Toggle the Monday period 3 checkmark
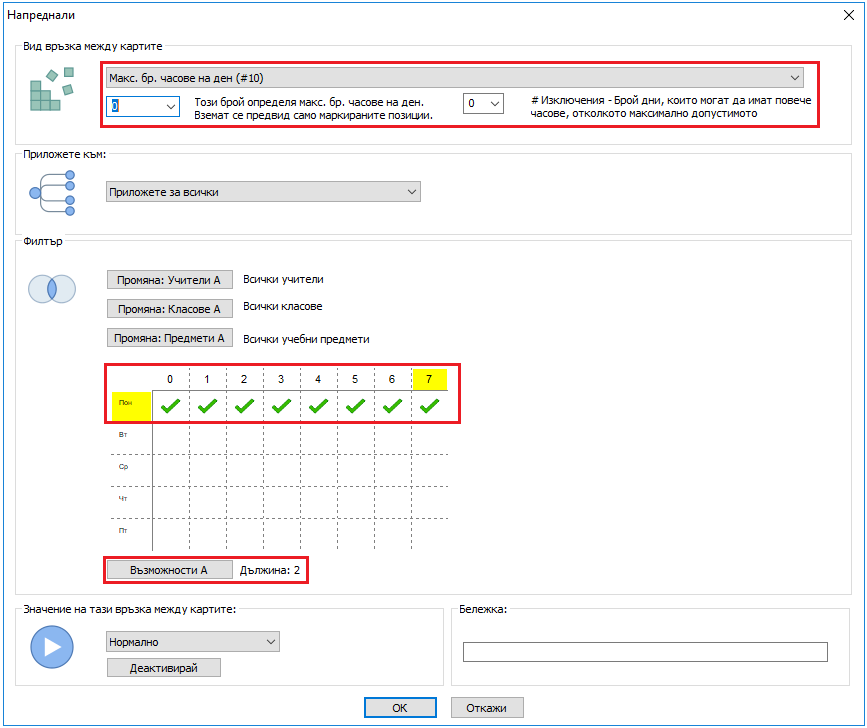 [282, 406]
